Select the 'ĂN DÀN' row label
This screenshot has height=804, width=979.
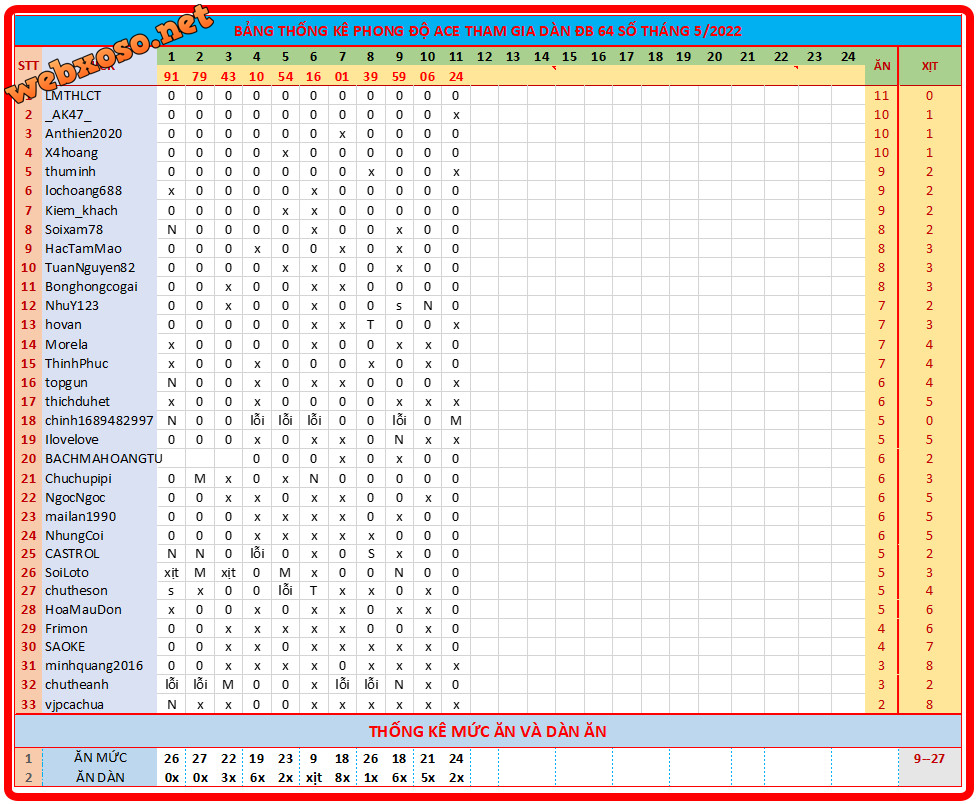coord(101,778)
